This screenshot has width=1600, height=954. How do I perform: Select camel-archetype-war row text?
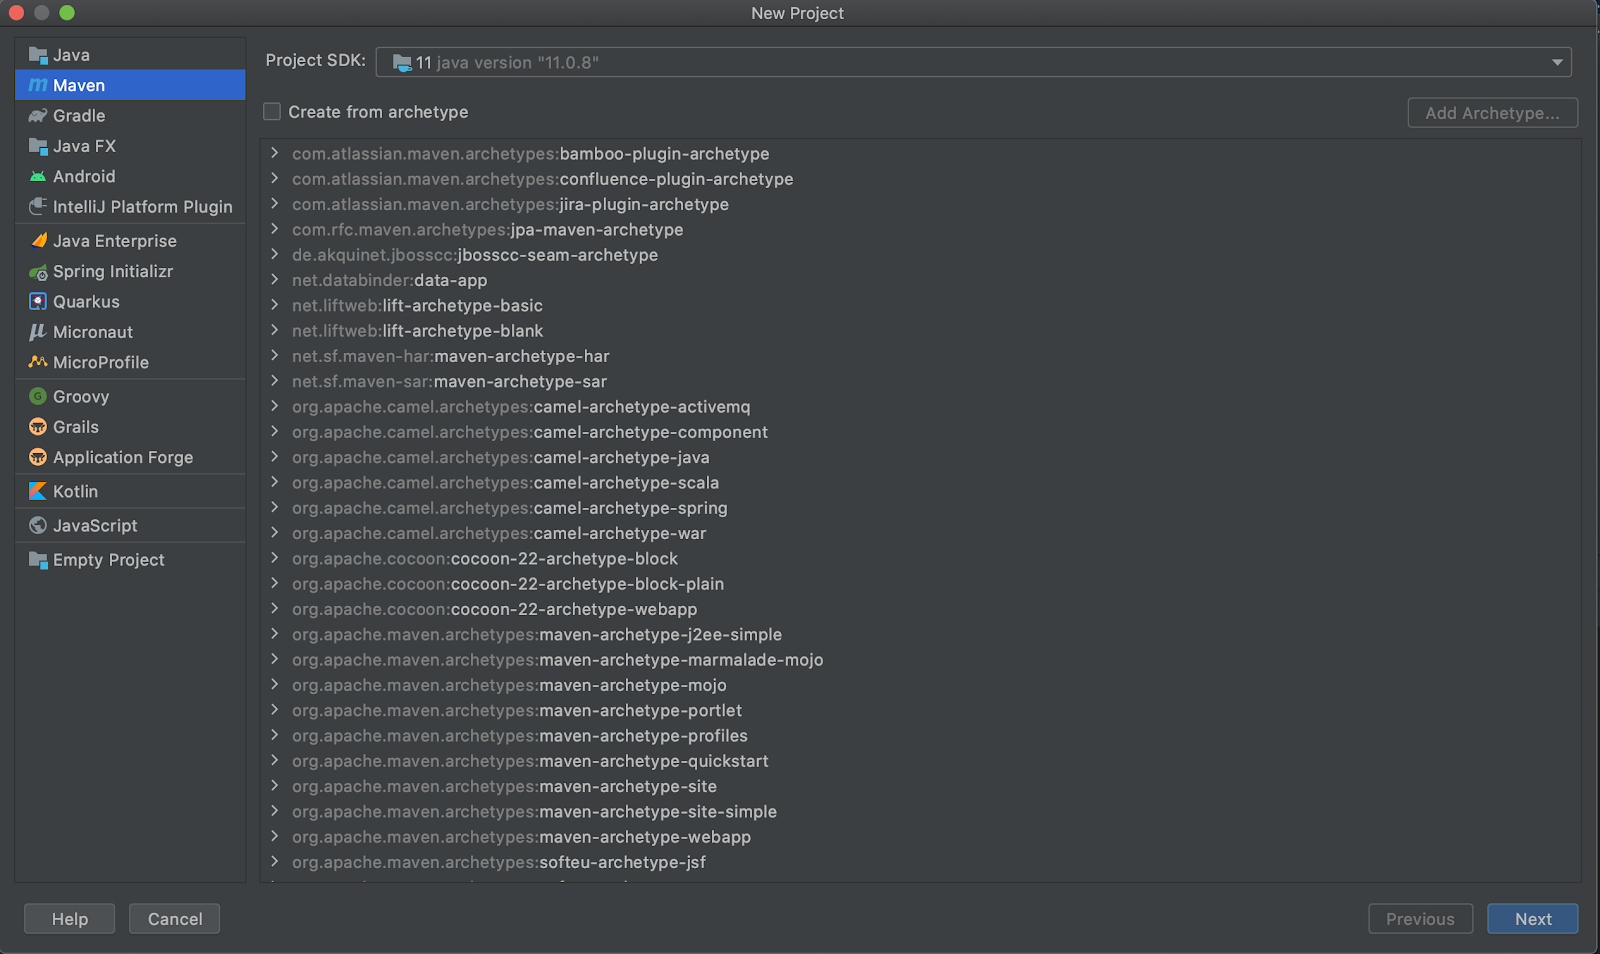click(x=499, y=533)
